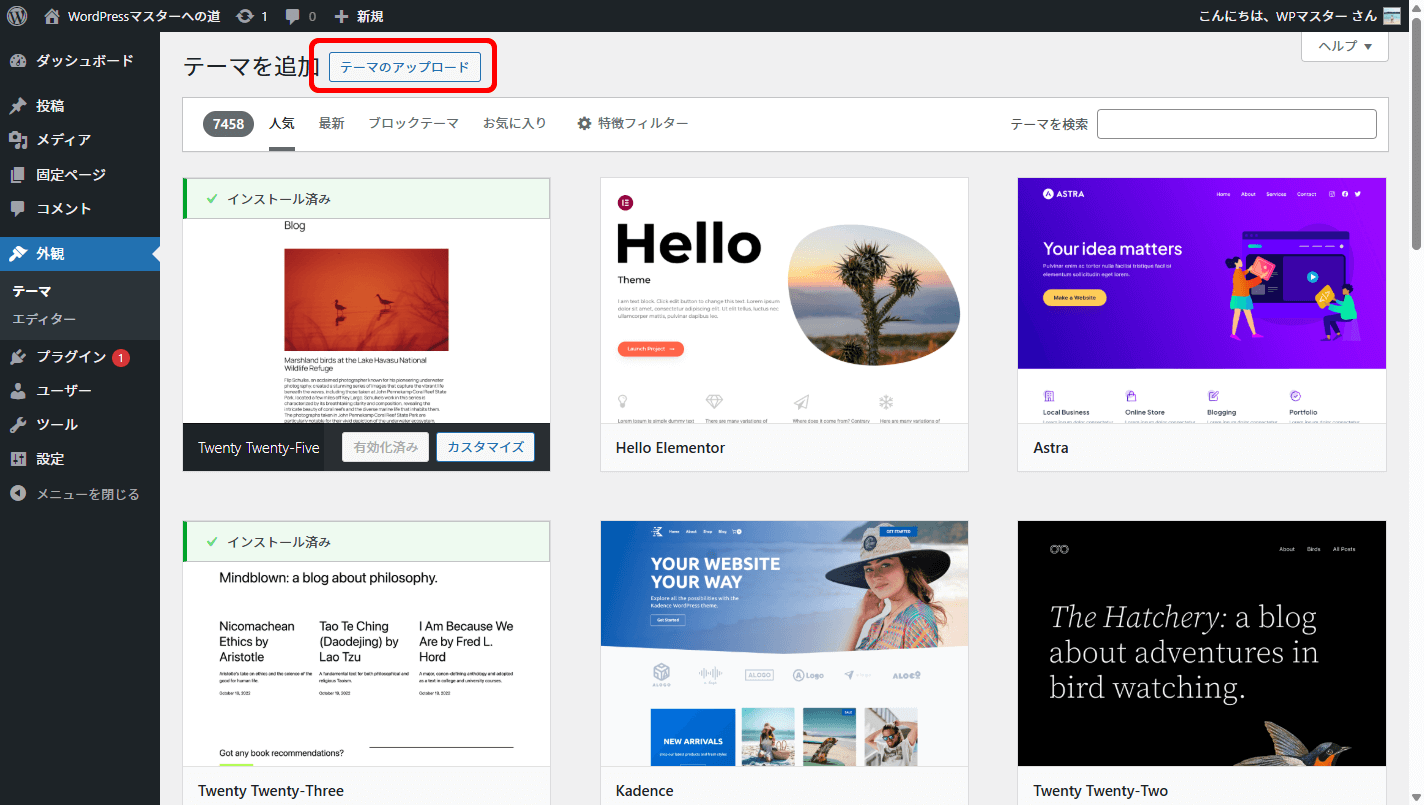Viewport: 1424px width, 805px height.
Task: Click the テーマを検索 search field
Action: tap(1236, 124)
